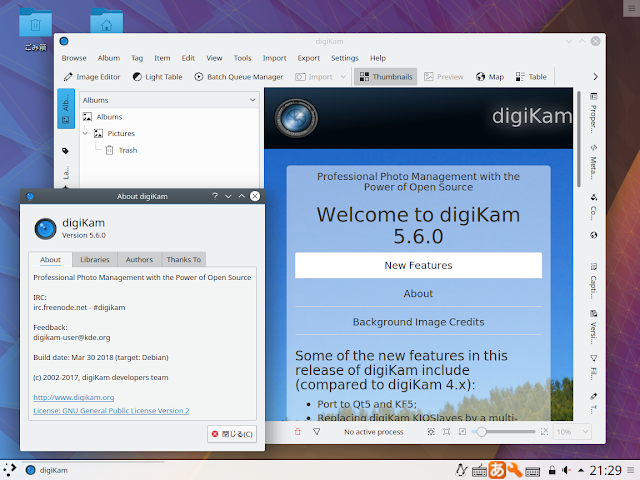Click the digiKam taskbar entry

click(x=47, y=470)
